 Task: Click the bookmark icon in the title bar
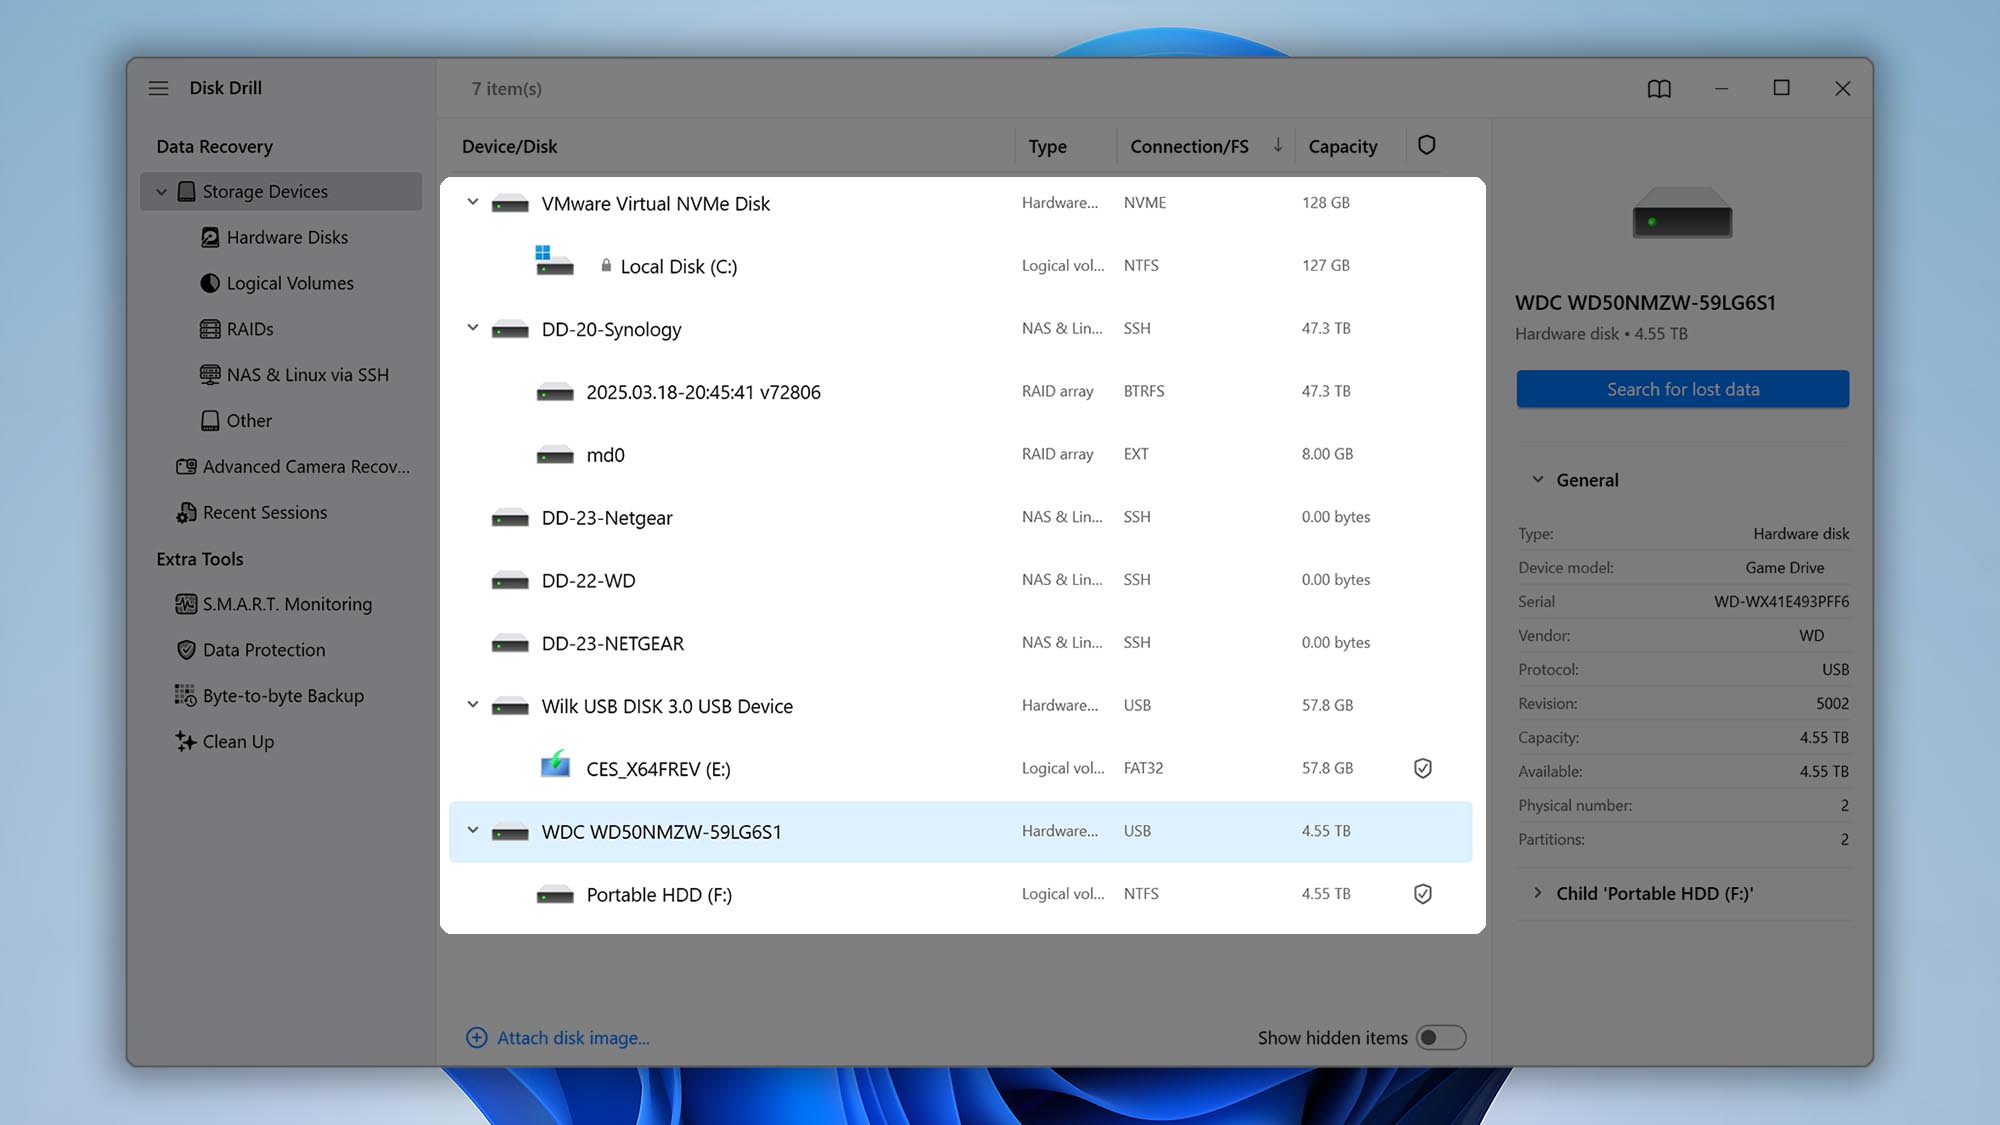tap(1659, 88)
